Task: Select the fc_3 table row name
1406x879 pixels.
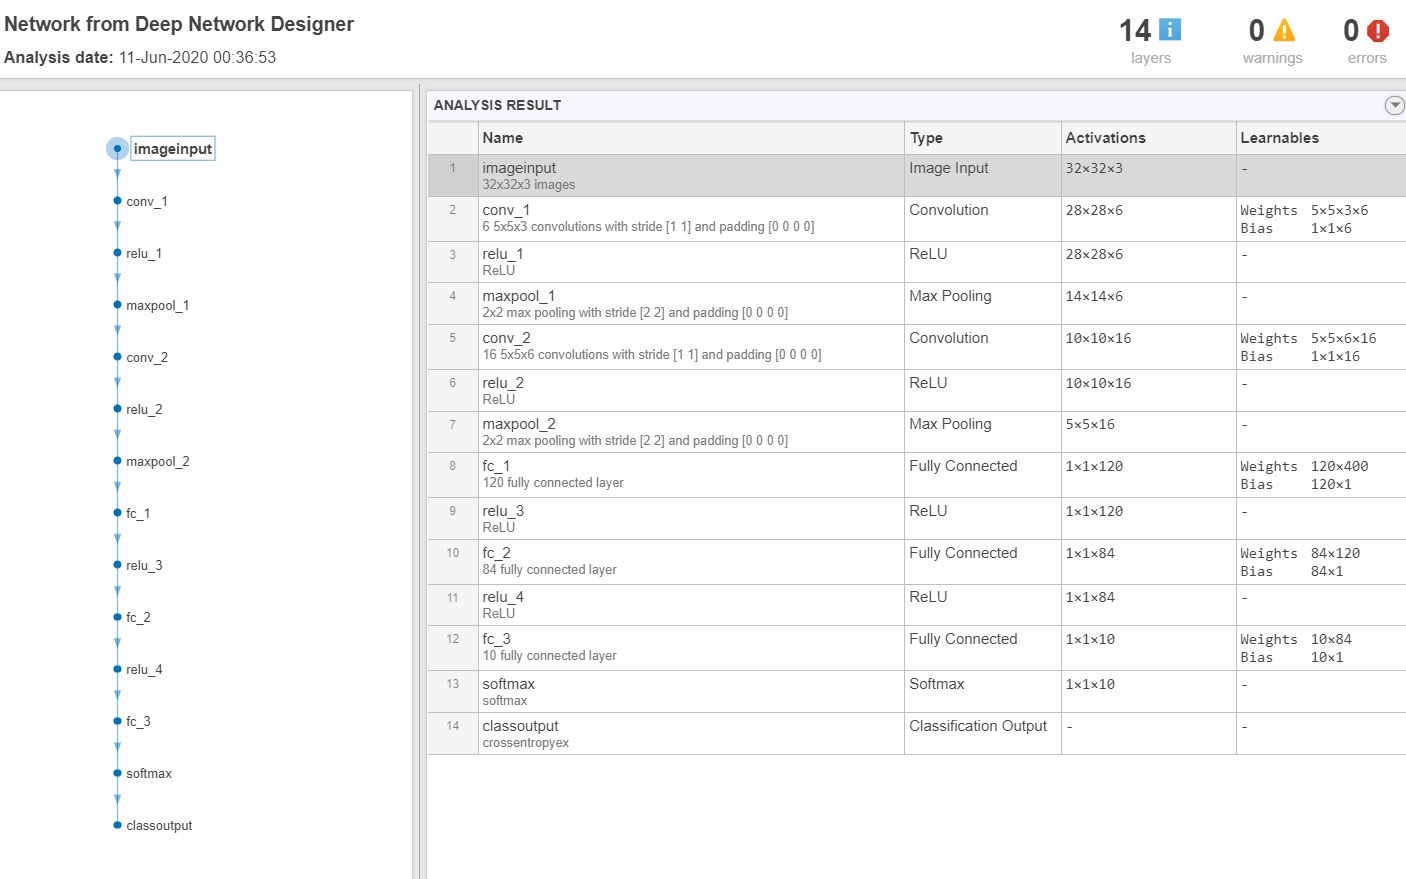Action: click(x=496, y=639)
